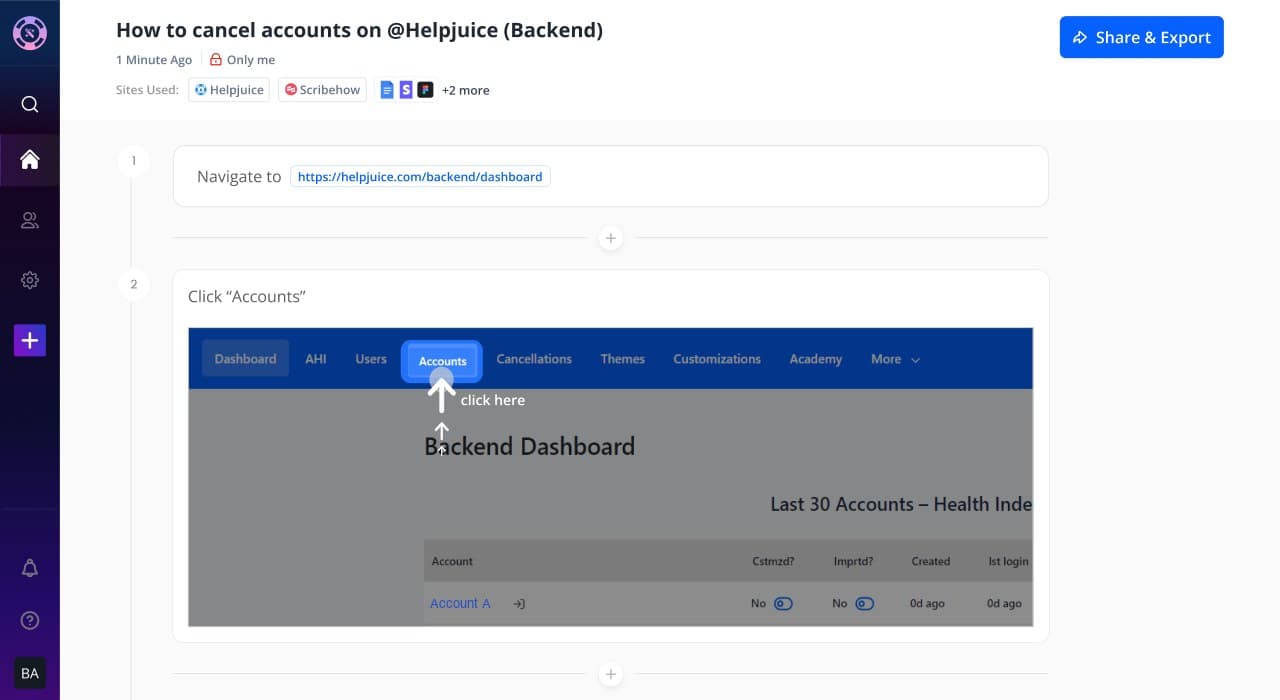Screen dimensions: 1280x700
Task: Click the Scribe logo in the sidebar
Action: coord(30,33)
